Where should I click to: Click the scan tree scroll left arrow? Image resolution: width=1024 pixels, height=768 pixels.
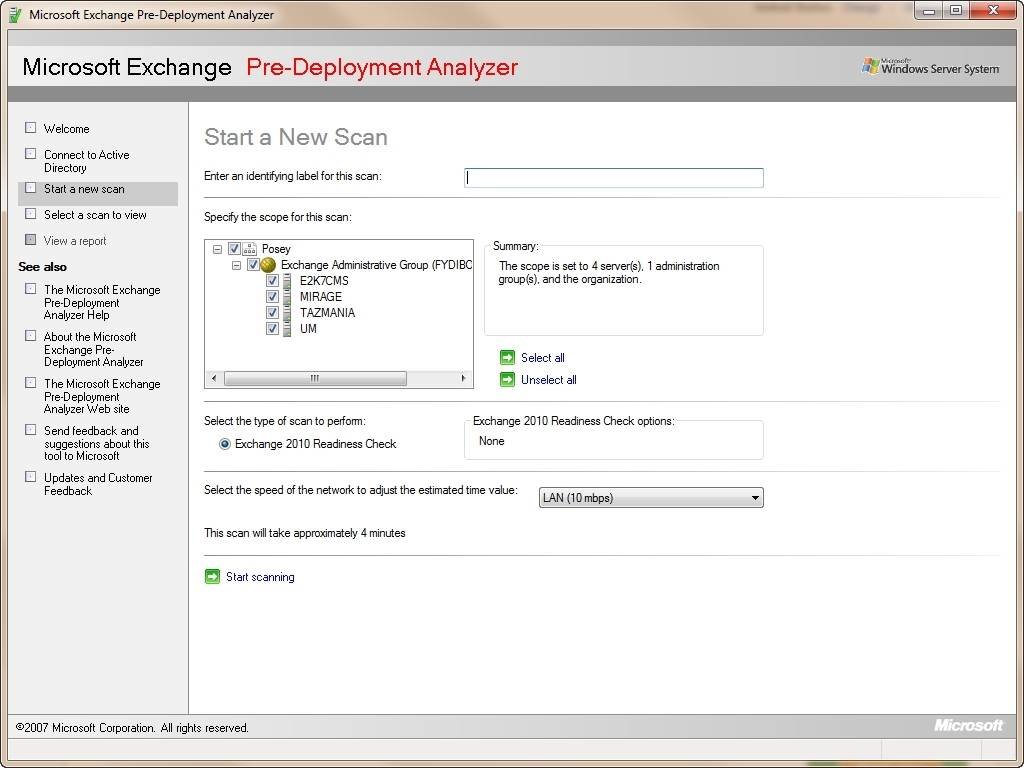[214, 378]
